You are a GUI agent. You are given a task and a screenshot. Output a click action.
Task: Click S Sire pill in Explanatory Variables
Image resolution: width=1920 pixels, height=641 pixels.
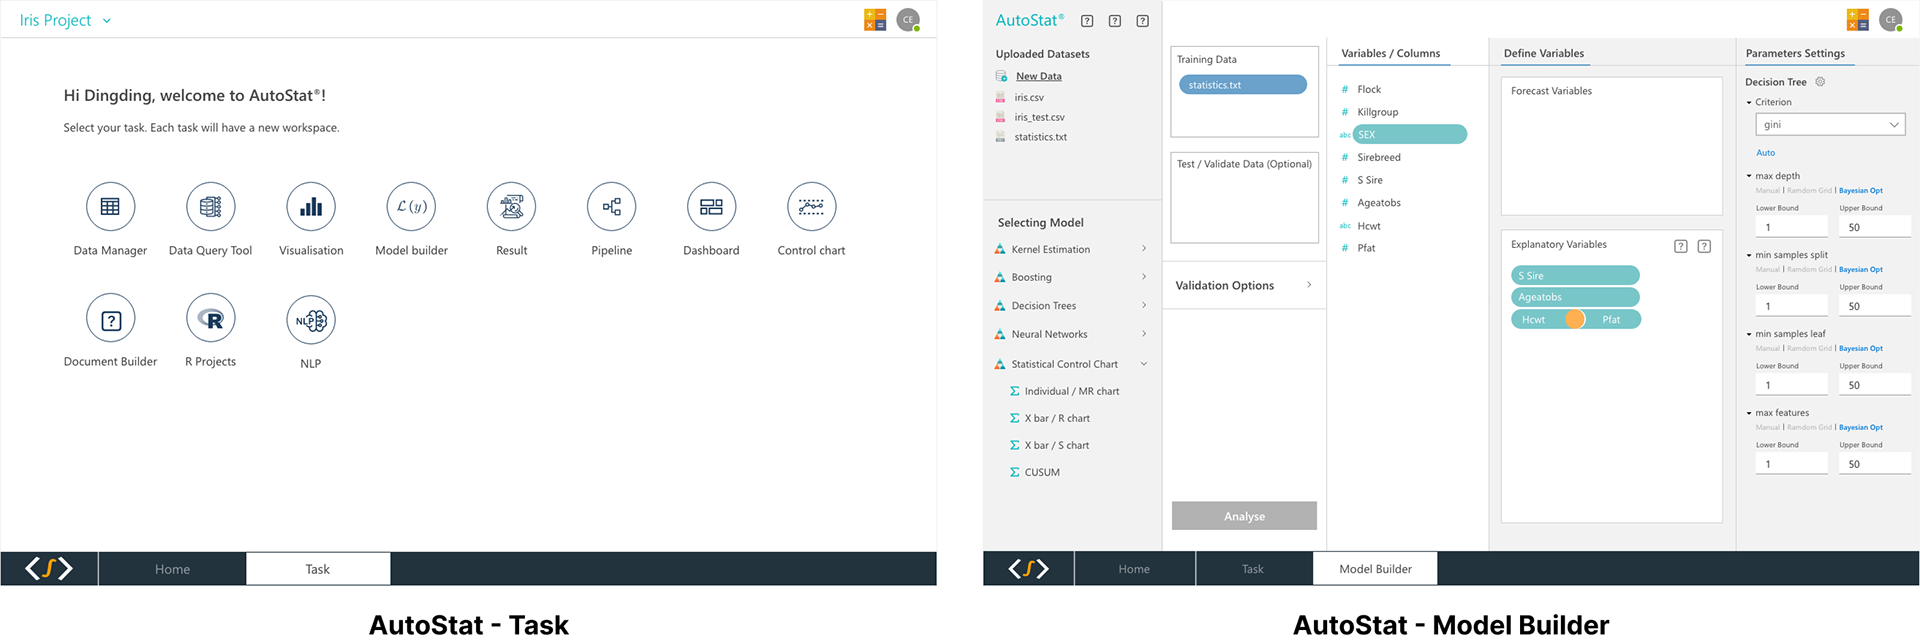[1575, 275]
